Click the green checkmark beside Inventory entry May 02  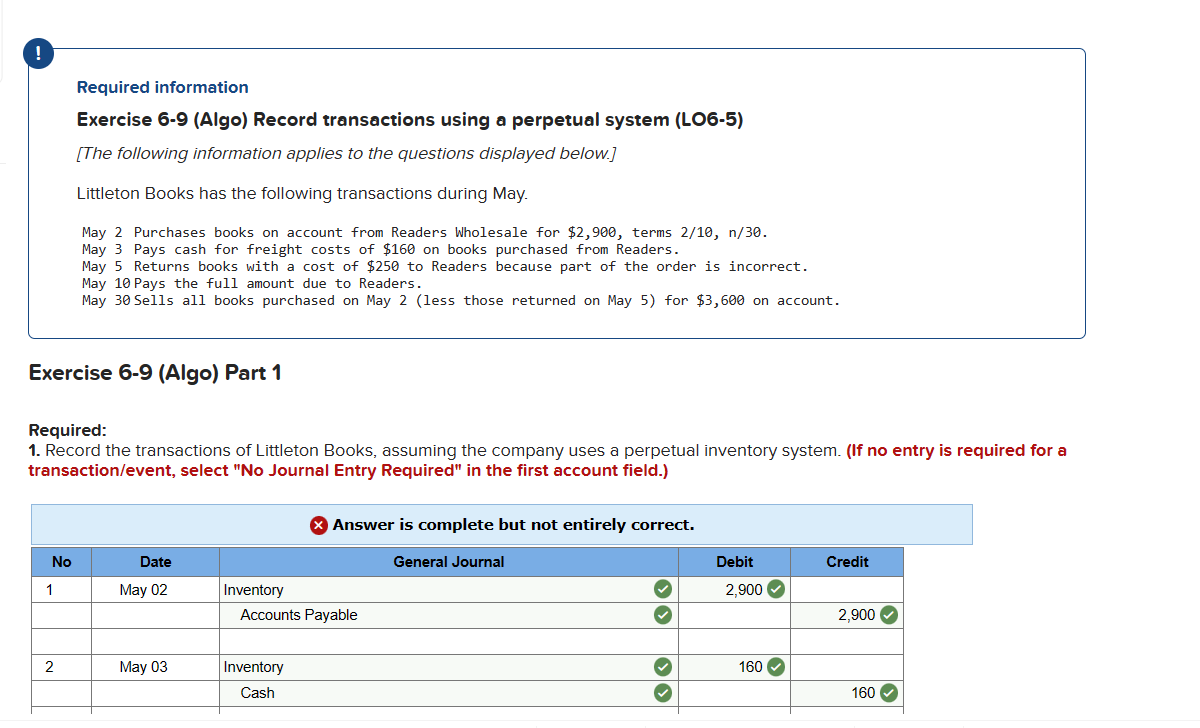coord(662,590)
